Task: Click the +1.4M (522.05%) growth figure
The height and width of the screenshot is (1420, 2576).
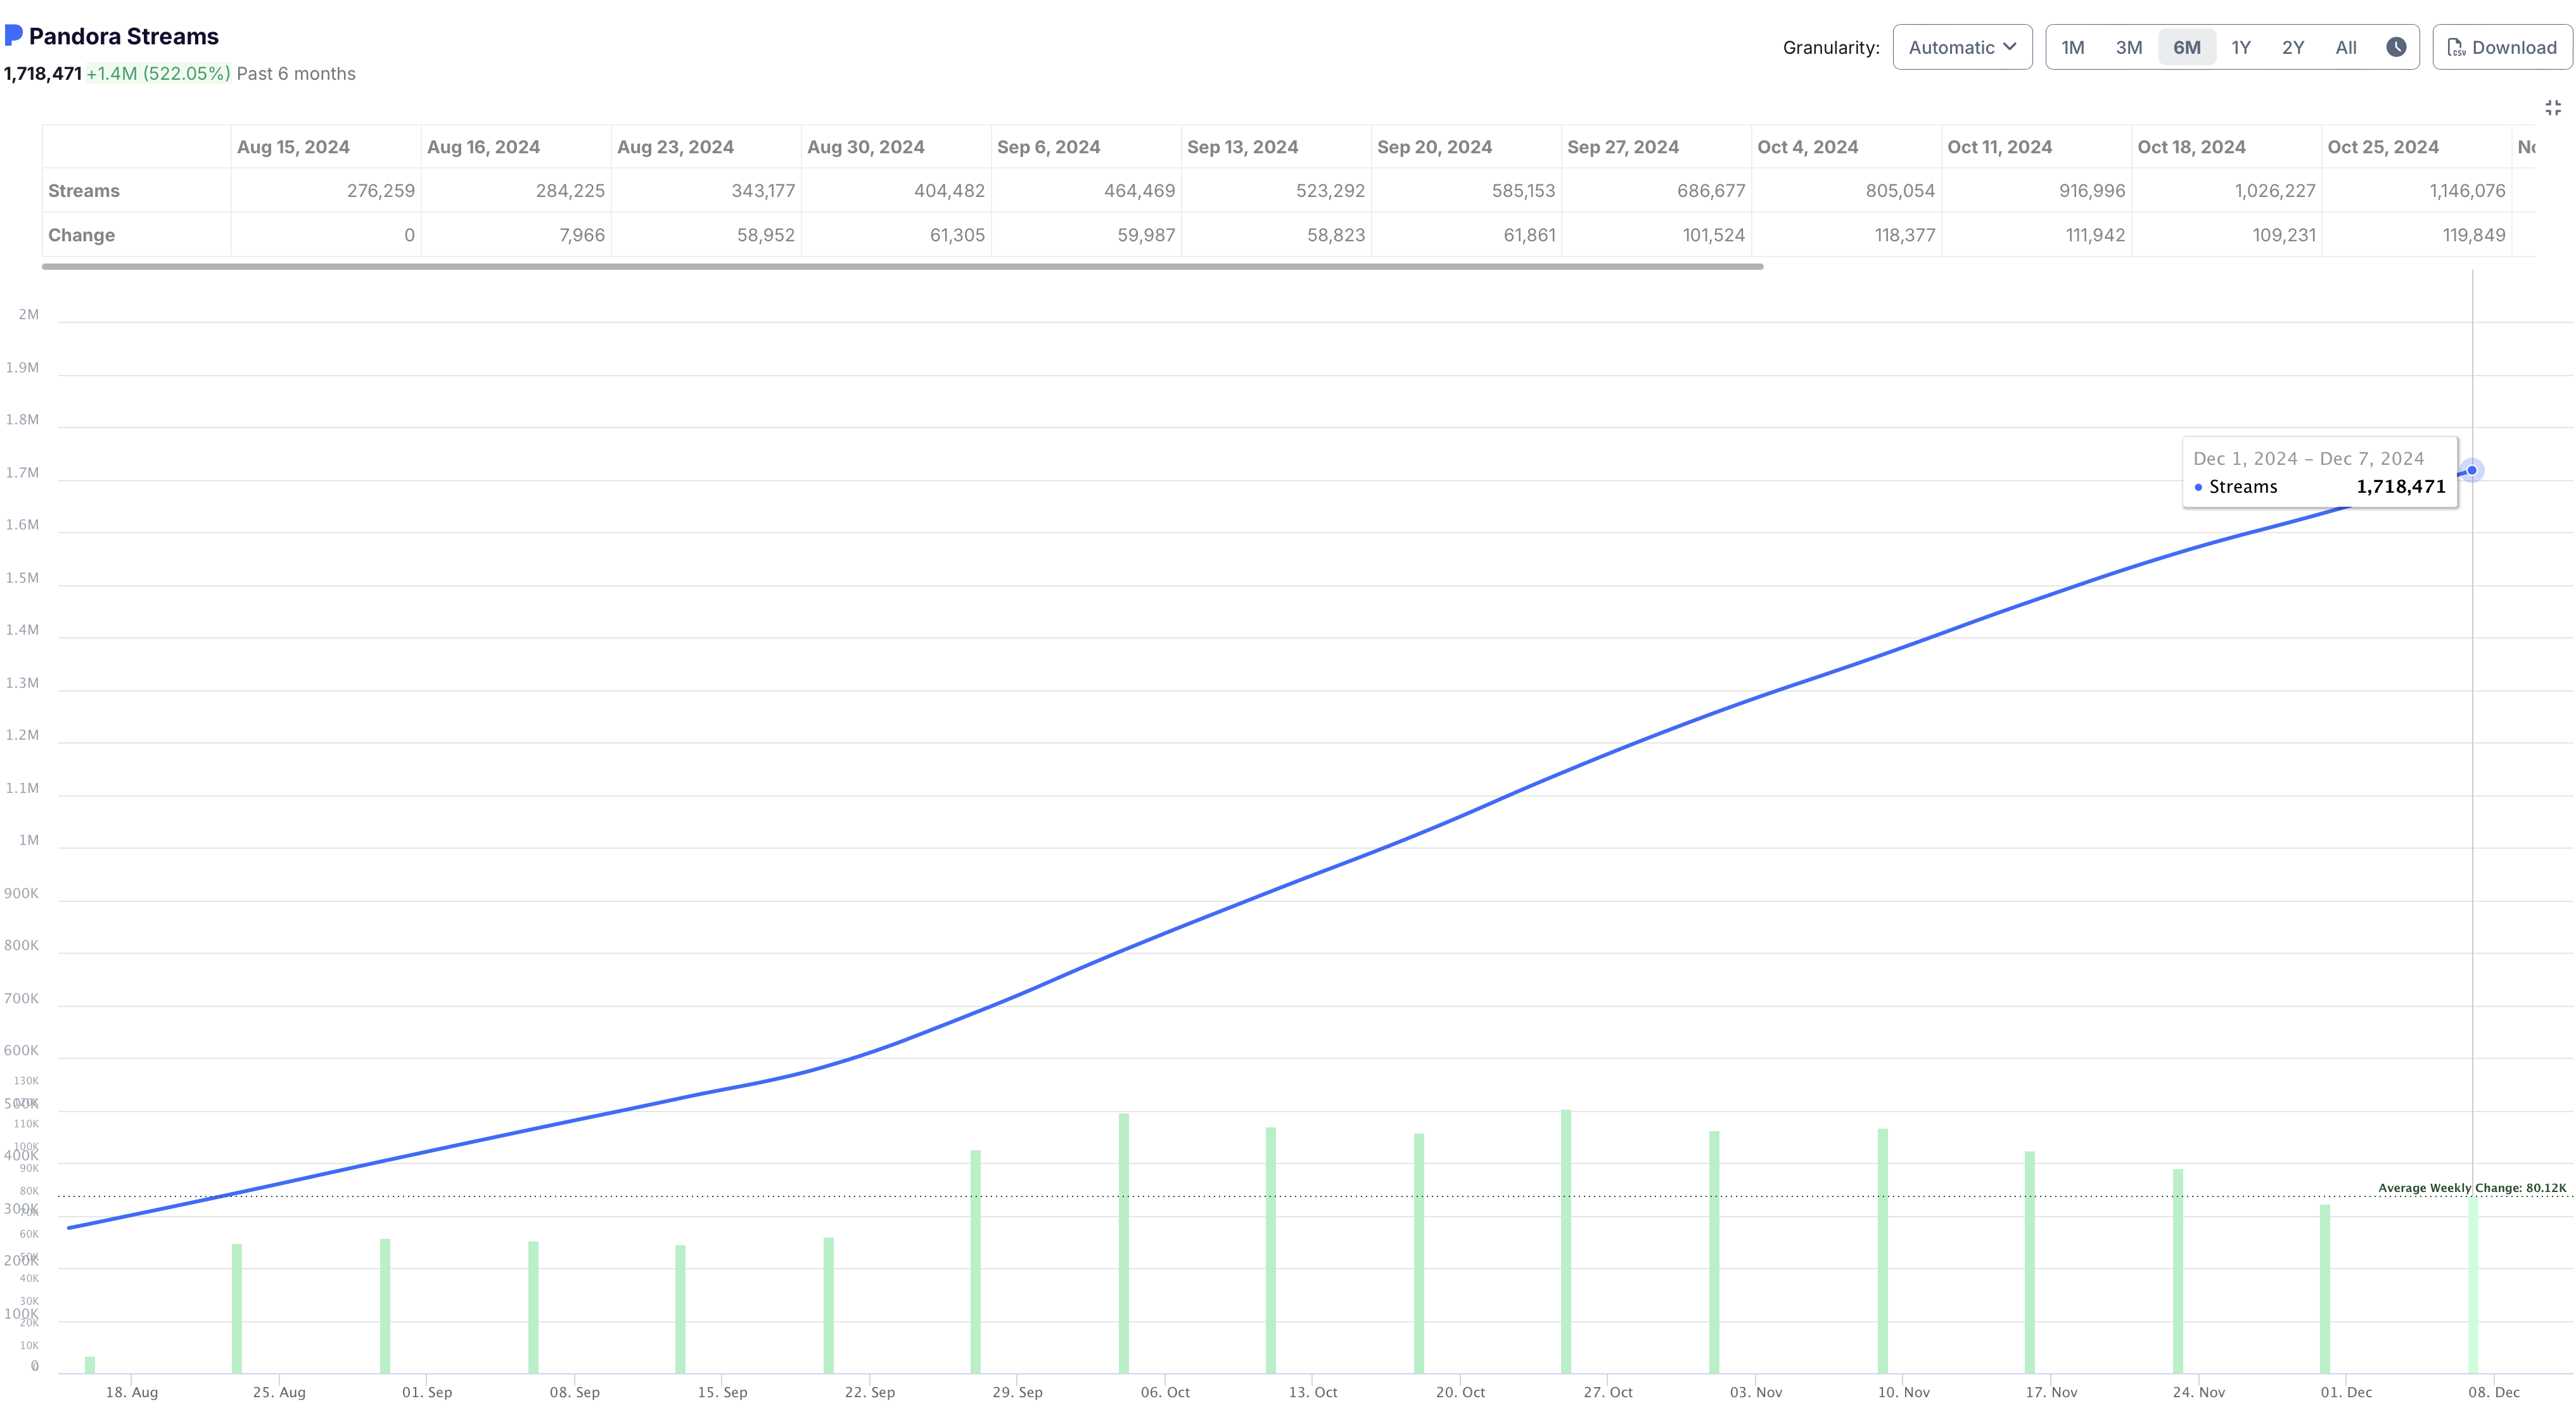Action: (158, 74)
